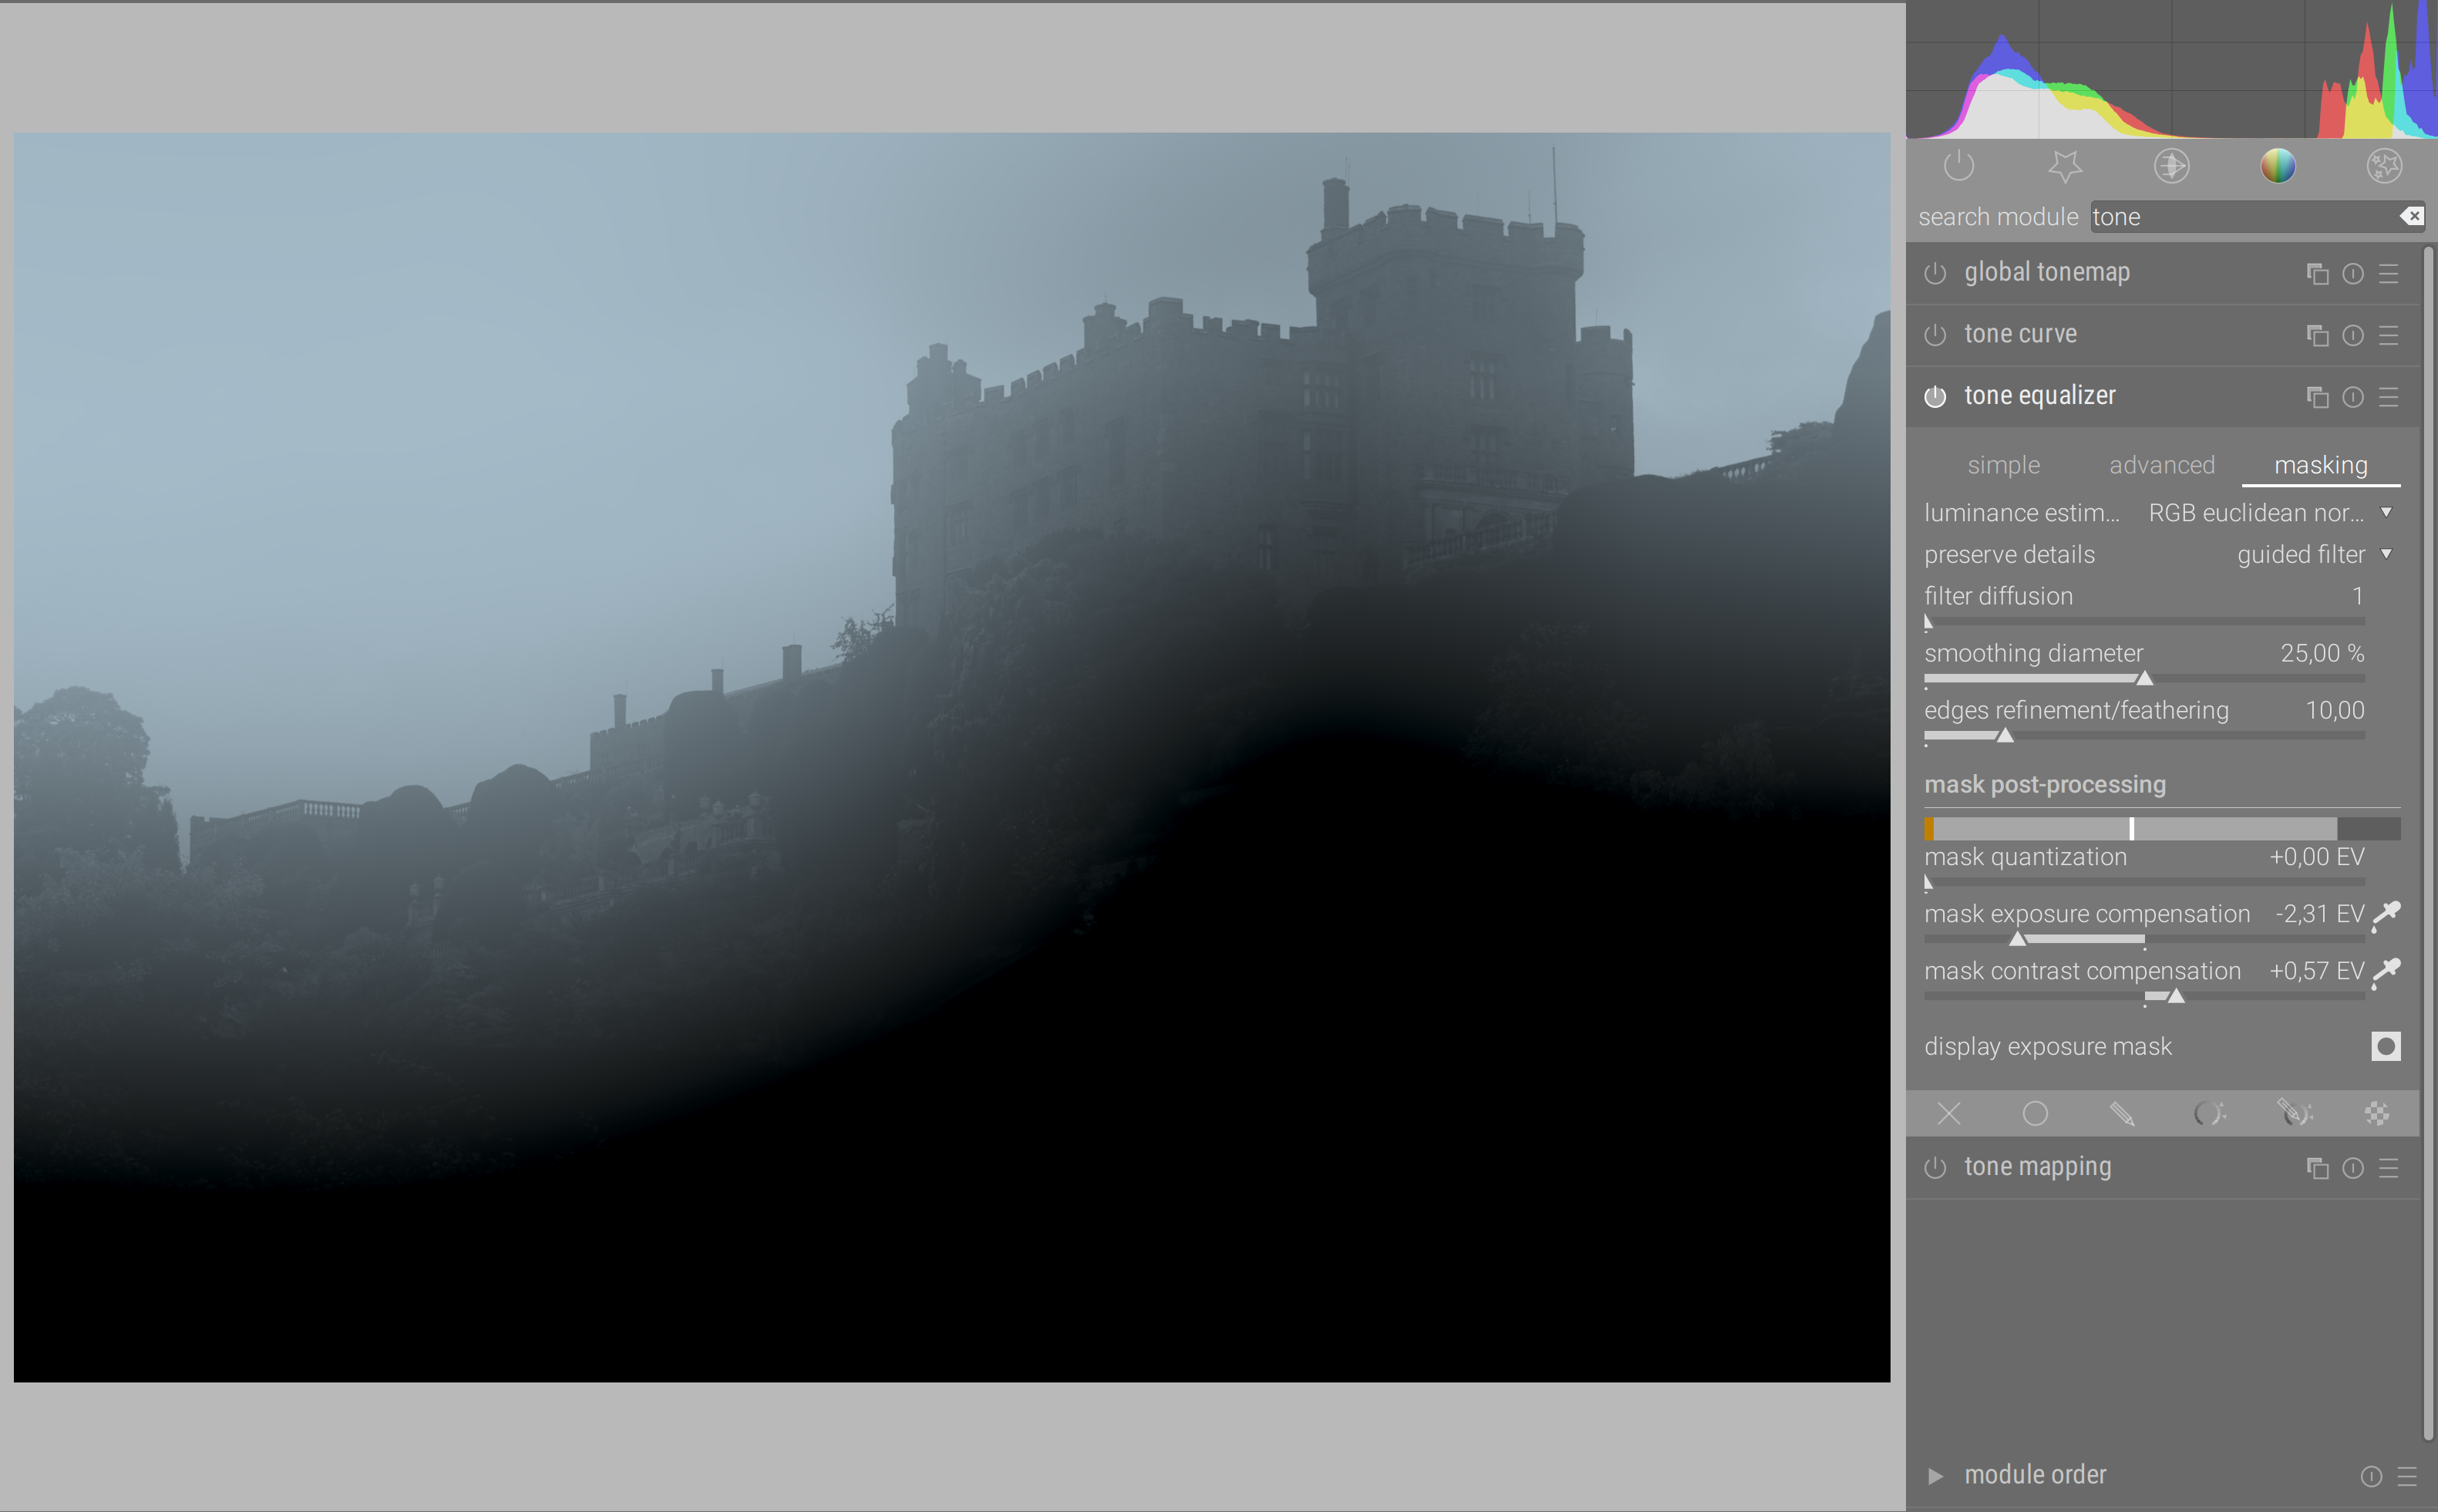Select drawn mask pencil icon
Viewport: 2438px width, 1512px height.
pos(2121,1113)
